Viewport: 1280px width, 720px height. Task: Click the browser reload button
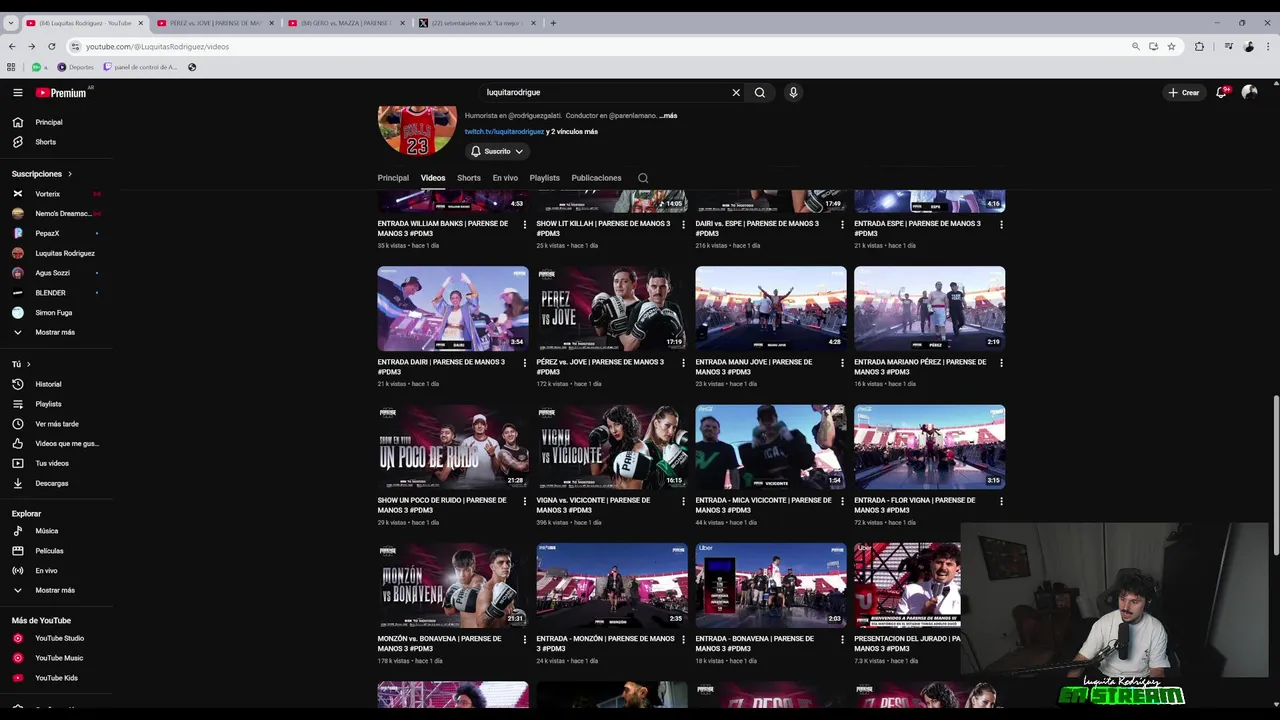52,46
